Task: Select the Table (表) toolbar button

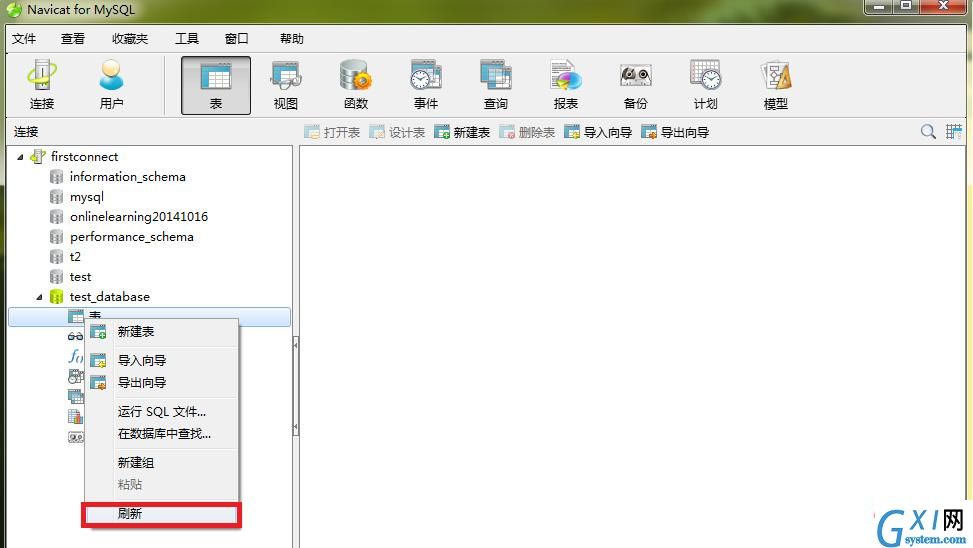Action: point(216,86)
